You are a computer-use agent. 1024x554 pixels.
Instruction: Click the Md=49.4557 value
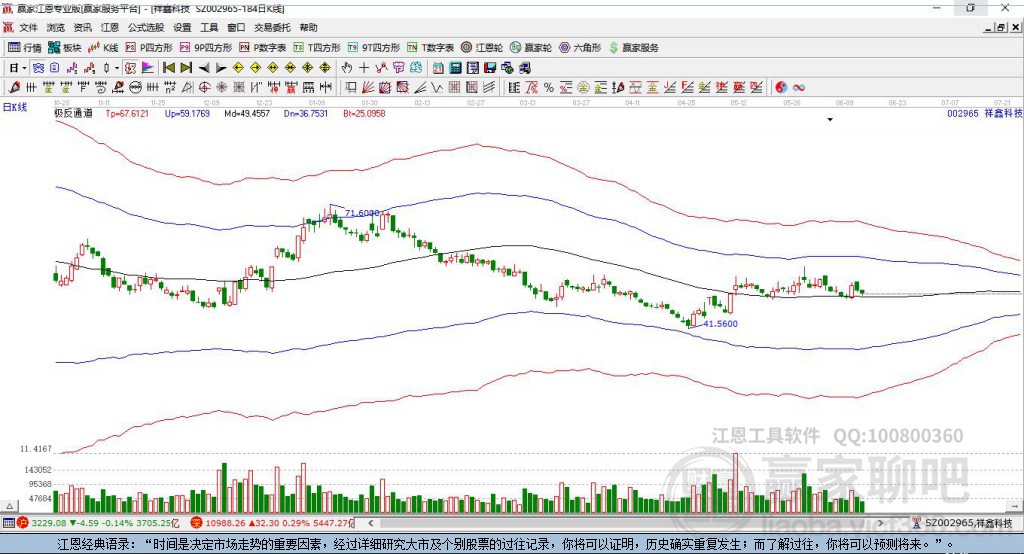pyautogui.click(x=247, y=113)
